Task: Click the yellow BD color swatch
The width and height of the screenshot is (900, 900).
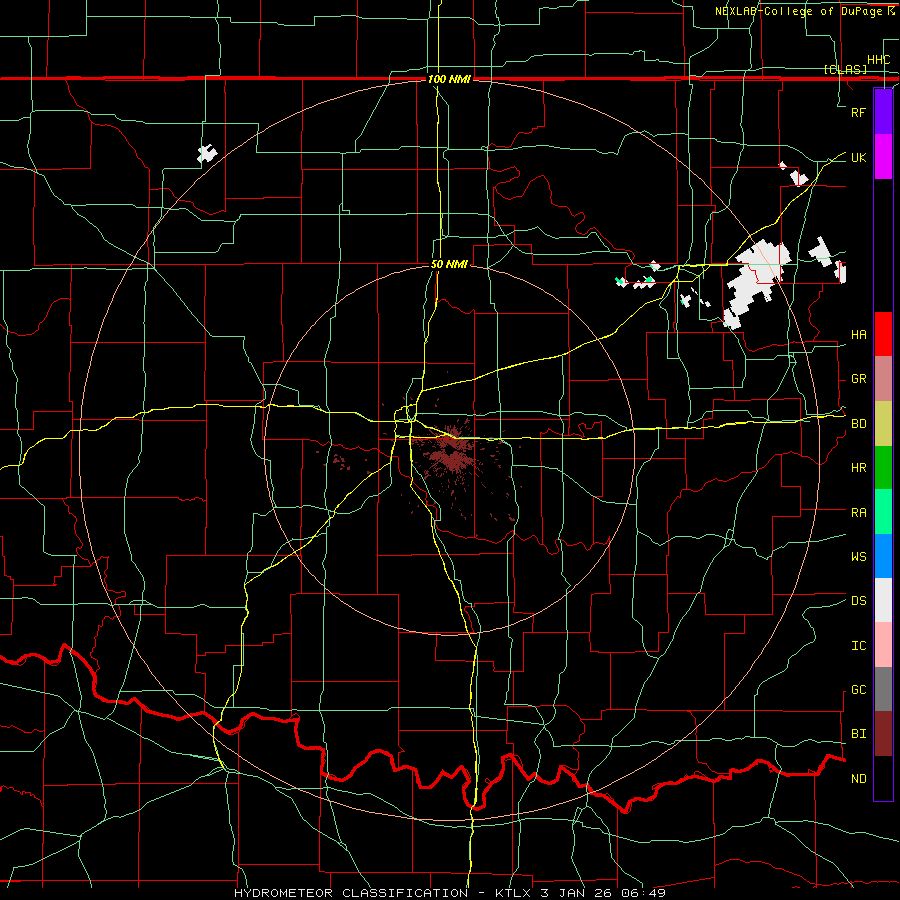Action: (x=883, y=424)
